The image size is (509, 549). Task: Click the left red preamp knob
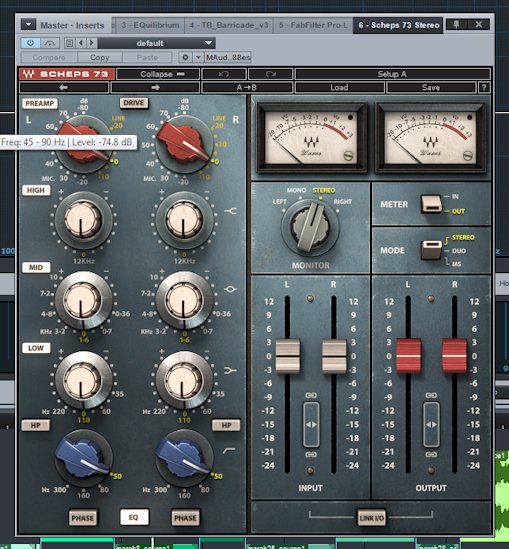pos(84,143)
